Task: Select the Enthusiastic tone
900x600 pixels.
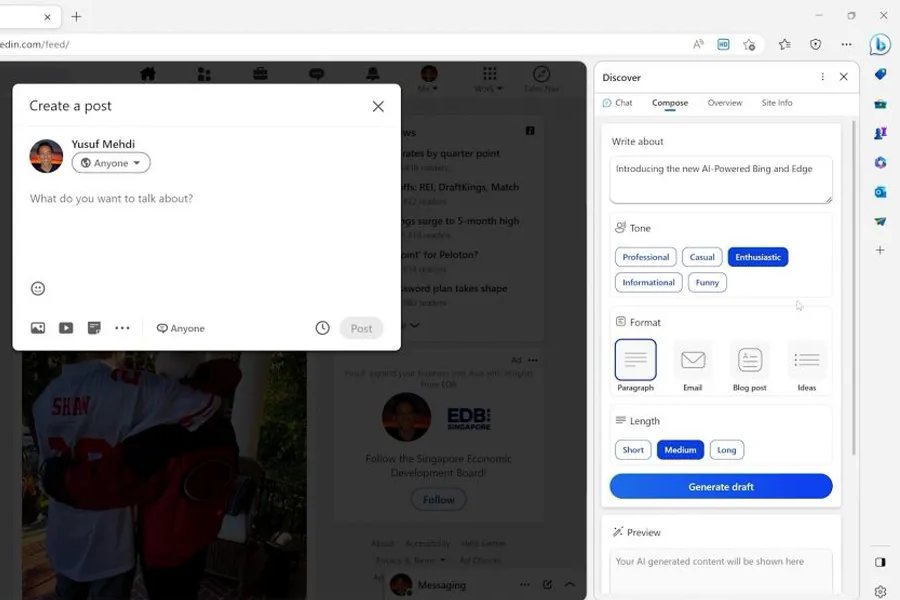Action: click(x=758, y=257)
